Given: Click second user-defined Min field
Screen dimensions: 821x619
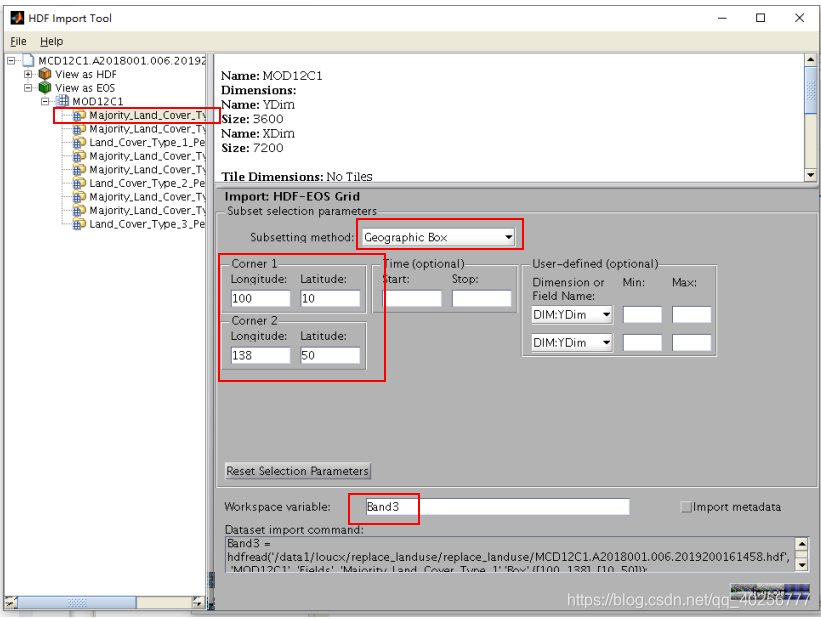Looking at the screenshot, I should tap(642, 343).
